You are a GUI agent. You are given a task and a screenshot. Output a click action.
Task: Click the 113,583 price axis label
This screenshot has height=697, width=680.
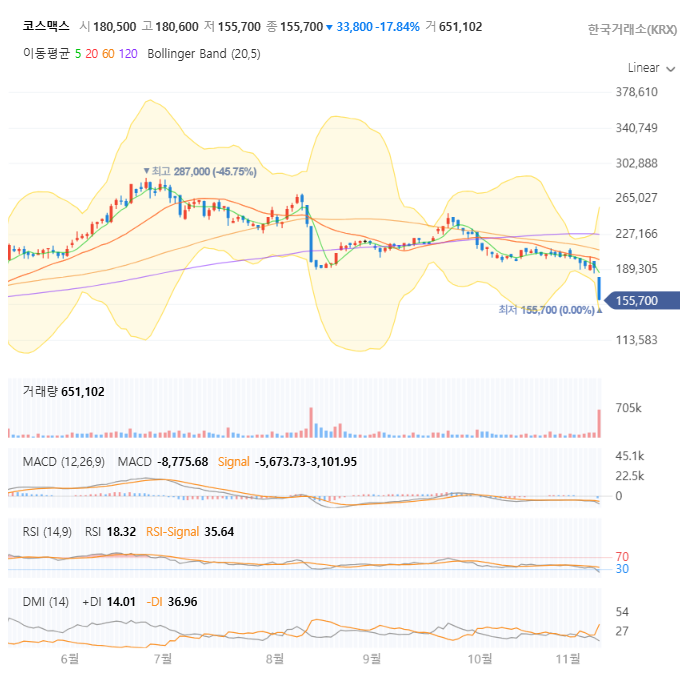pyautogui.click(x=636, y=340)
